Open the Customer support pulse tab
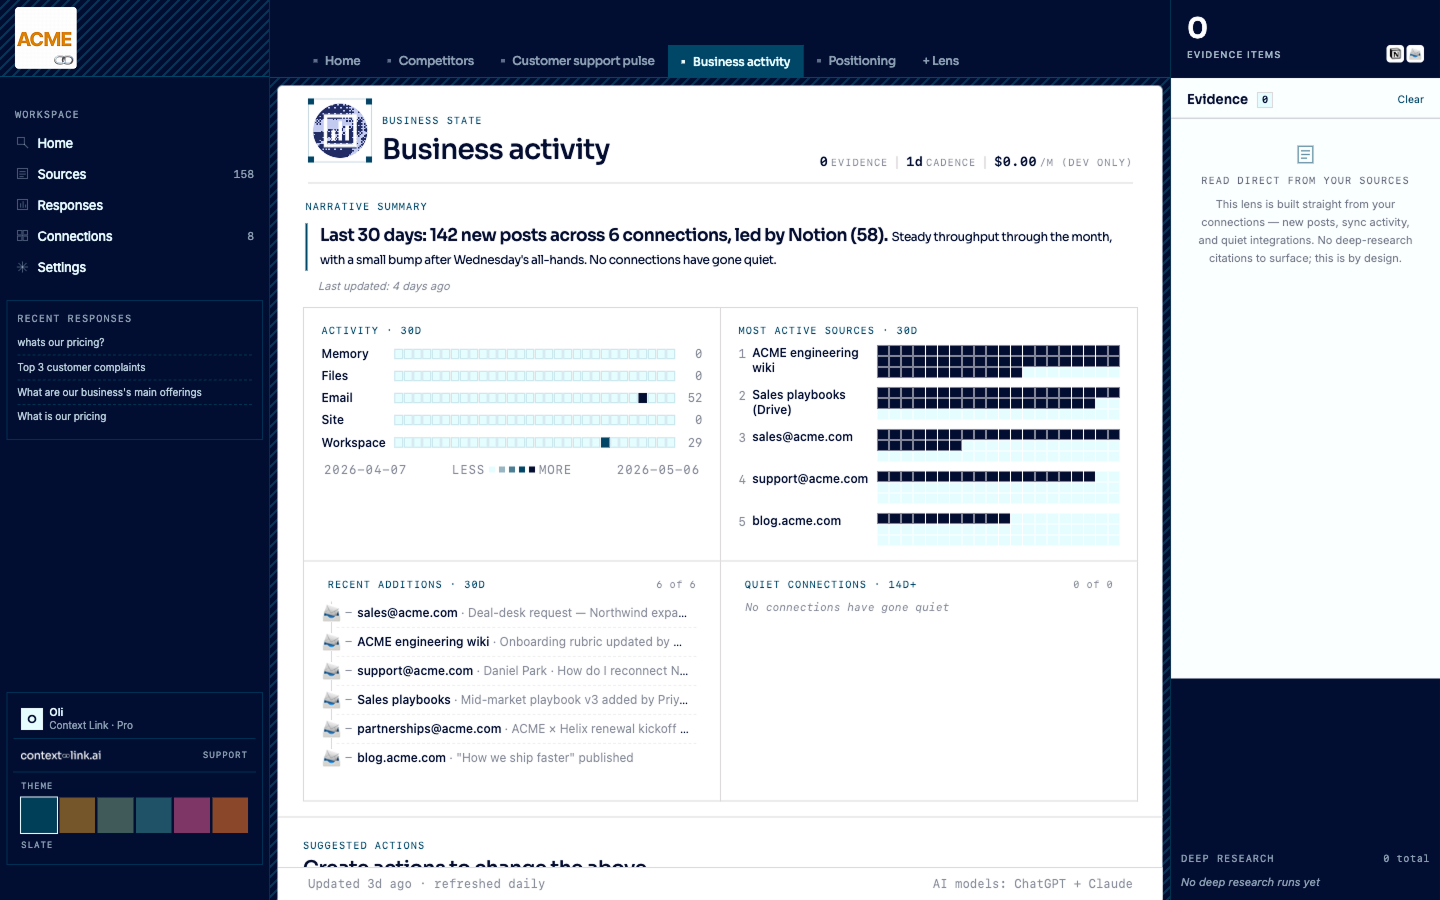1440x900 pixels. click(x=578, y=61)
